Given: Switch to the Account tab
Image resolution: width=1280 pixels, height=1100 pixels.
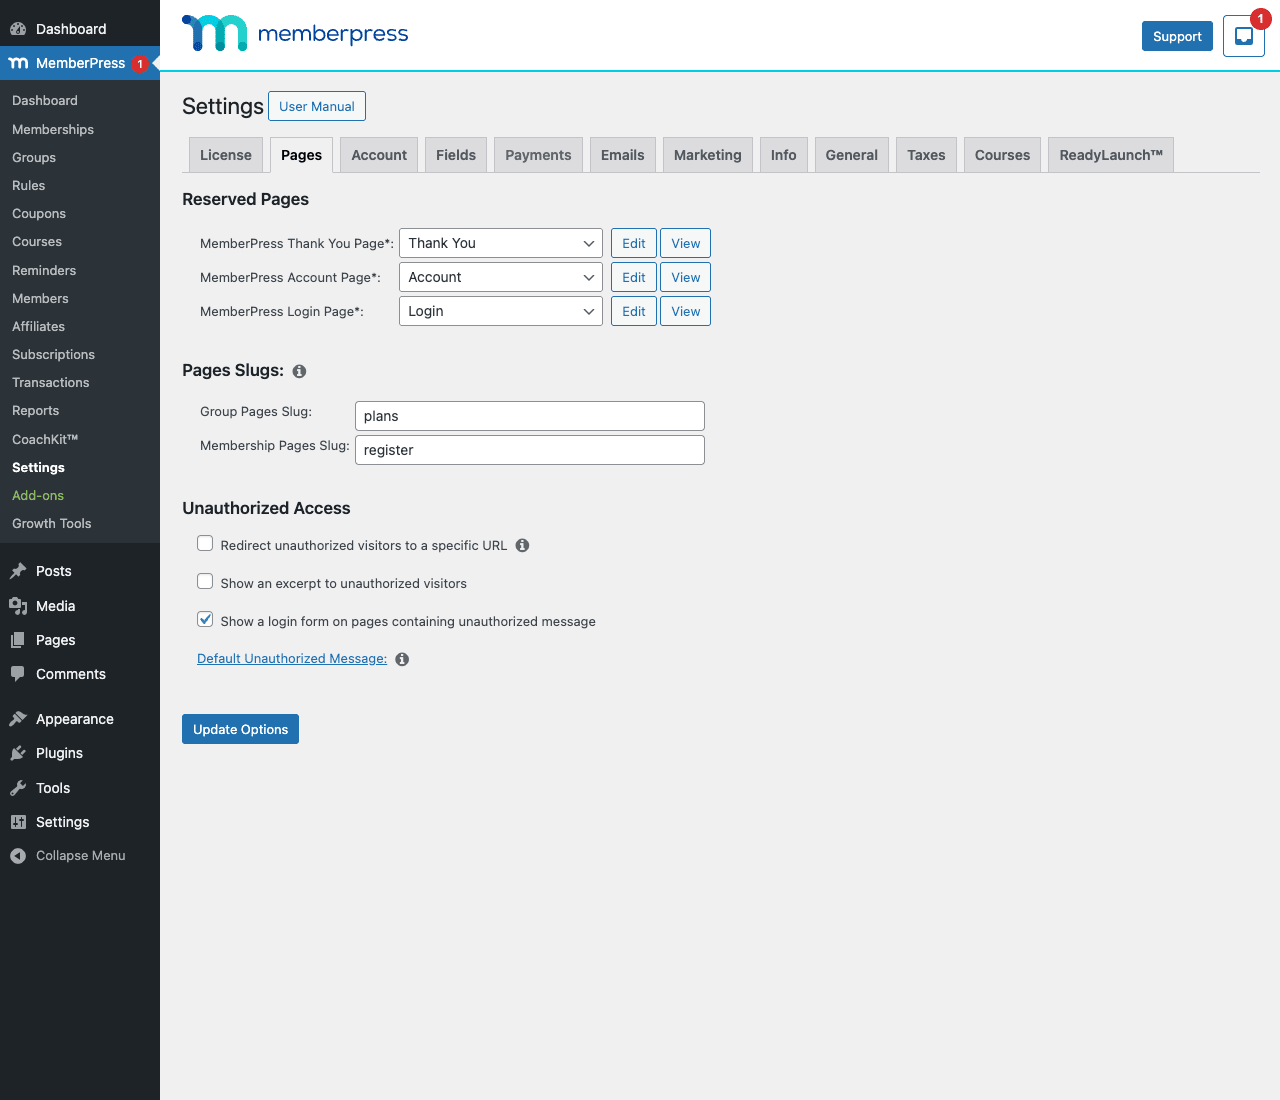Looking at the screenshot, I should (379, 155).
